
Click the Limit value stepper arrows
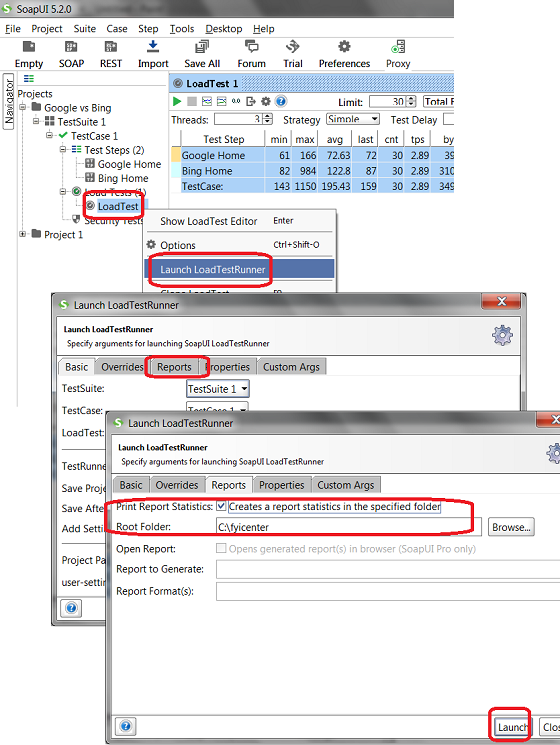pos(412,101)
